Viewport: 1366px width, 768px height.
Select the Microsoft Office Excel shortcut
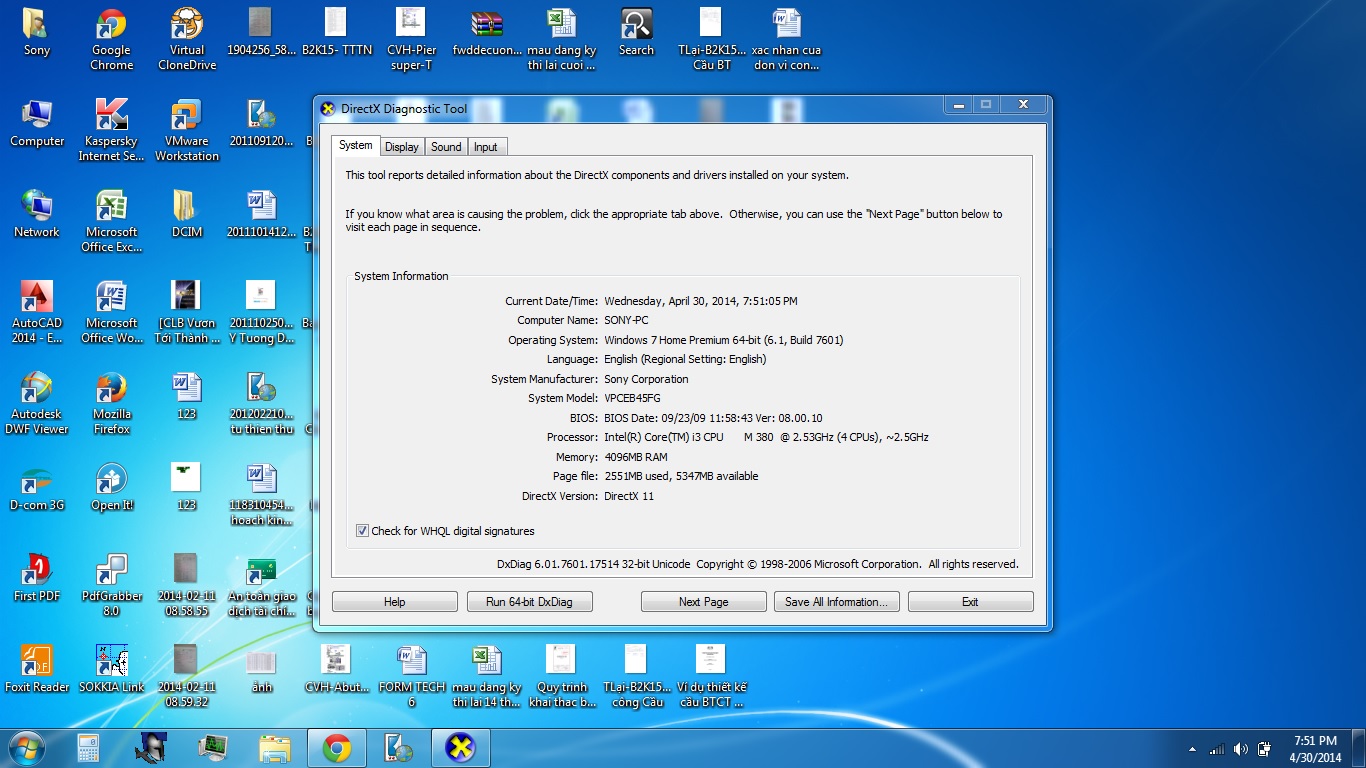click(112, 221)
